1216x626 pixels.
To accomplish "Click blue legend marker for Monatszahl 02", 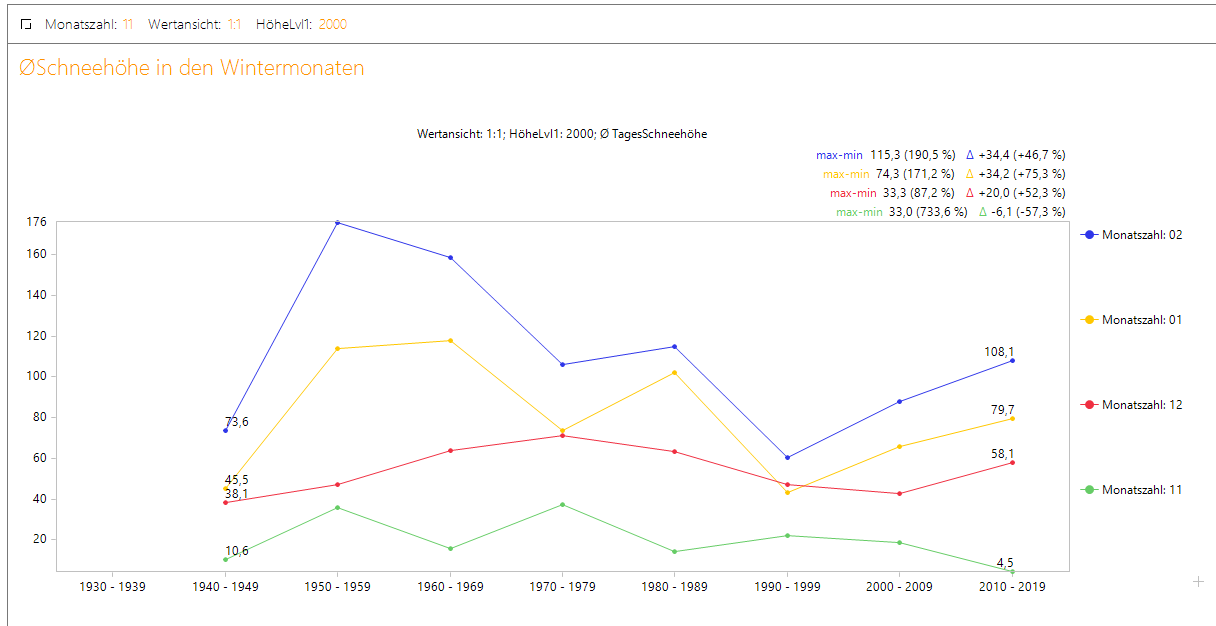I will pyautogui.click(x=1090, y=235).
